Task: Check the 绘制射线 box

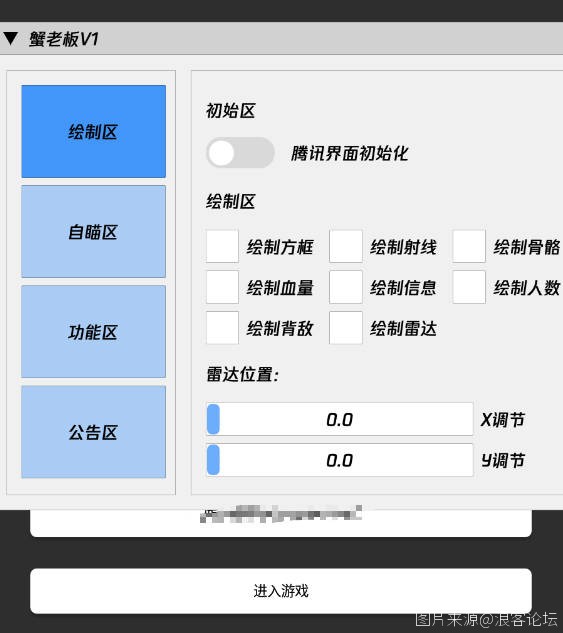Action: point(346,246)
